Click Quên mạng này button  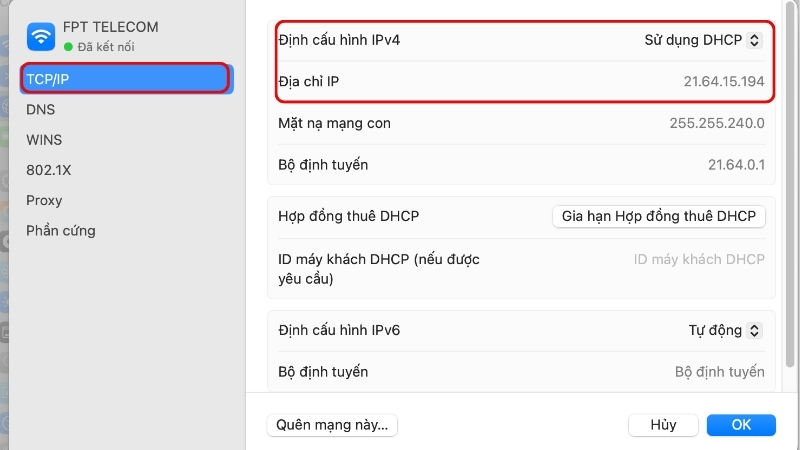coord(332,425)
